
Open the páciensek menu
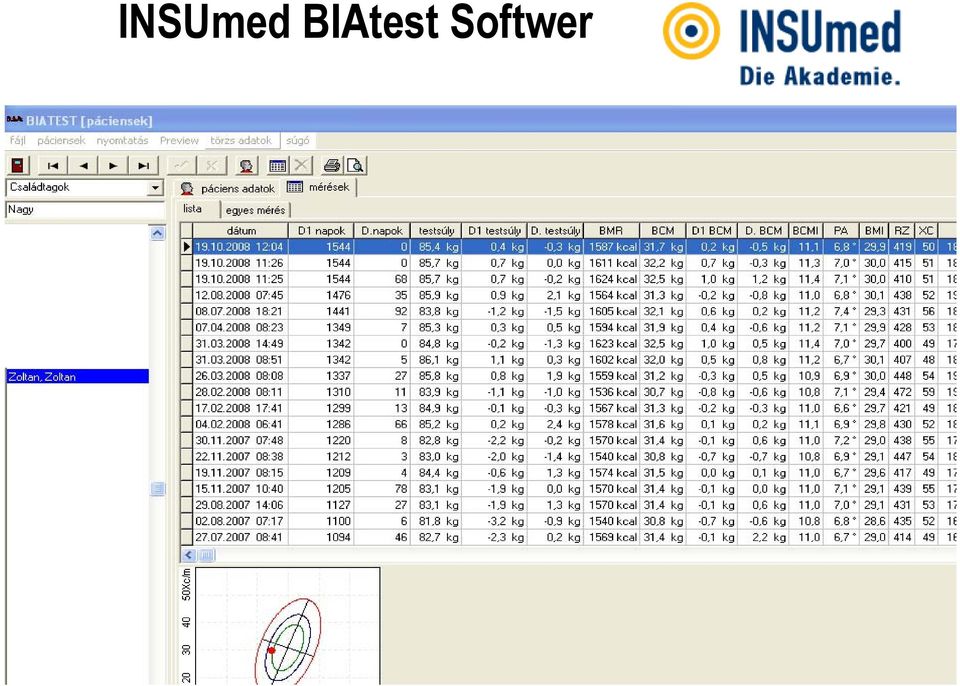pos(61,140)
